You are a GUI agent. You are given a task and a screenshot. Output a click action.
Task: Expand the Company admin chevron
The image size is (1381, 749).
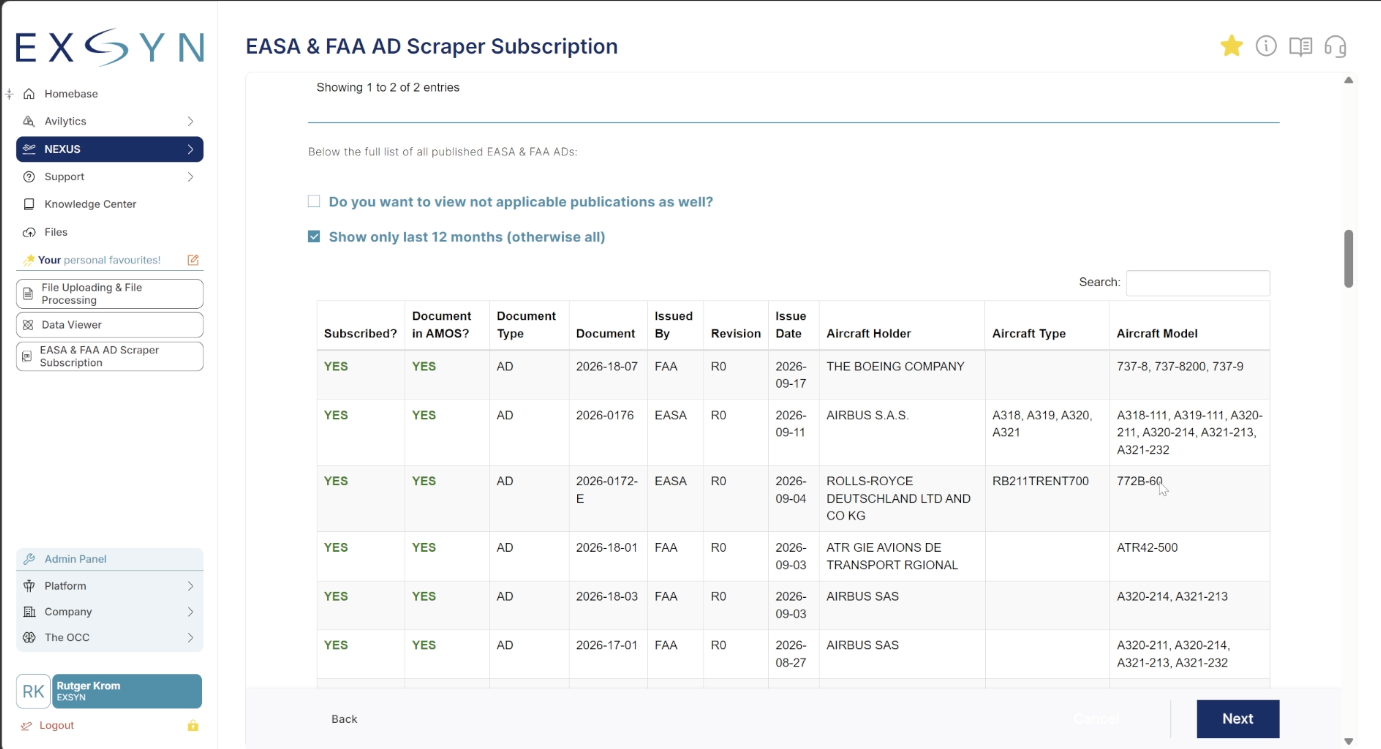[190, 612]
